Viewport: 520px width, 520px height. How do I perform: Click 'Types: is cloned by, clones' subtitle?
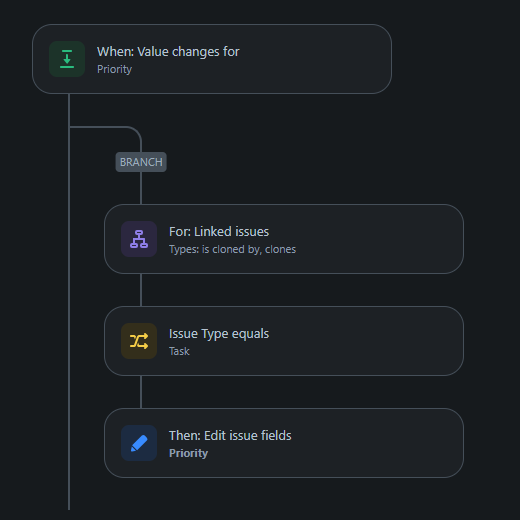[232, 249]
